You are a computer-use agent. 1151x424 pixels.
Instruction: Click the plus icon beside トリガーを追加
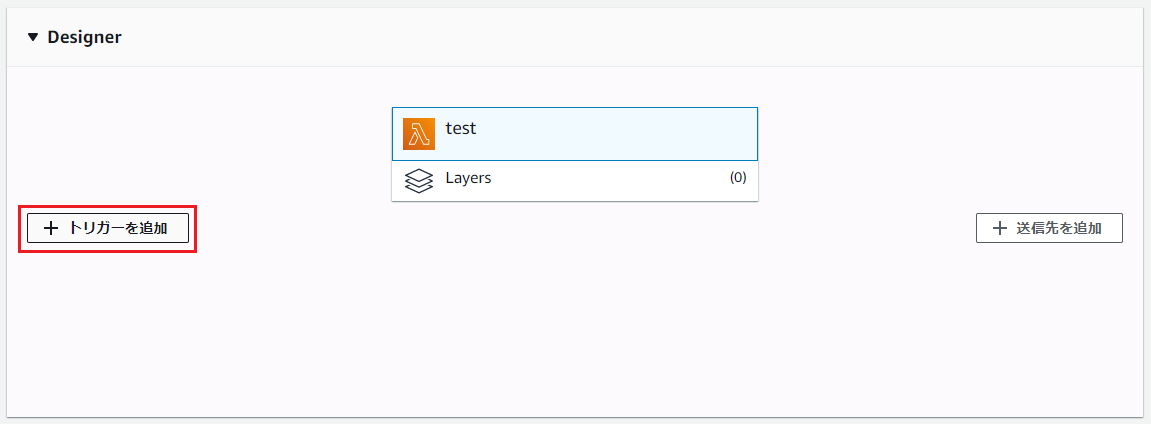click(52, 228)
